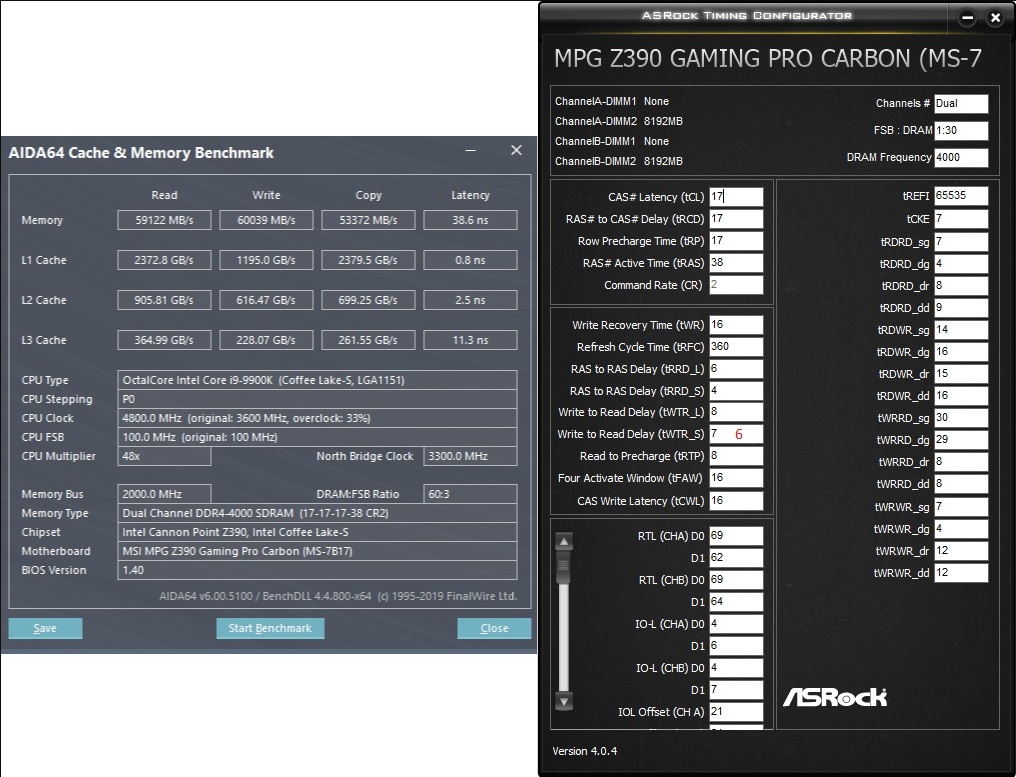Click the CPU Clock 4800.0 MHz field

coord(318,419)
